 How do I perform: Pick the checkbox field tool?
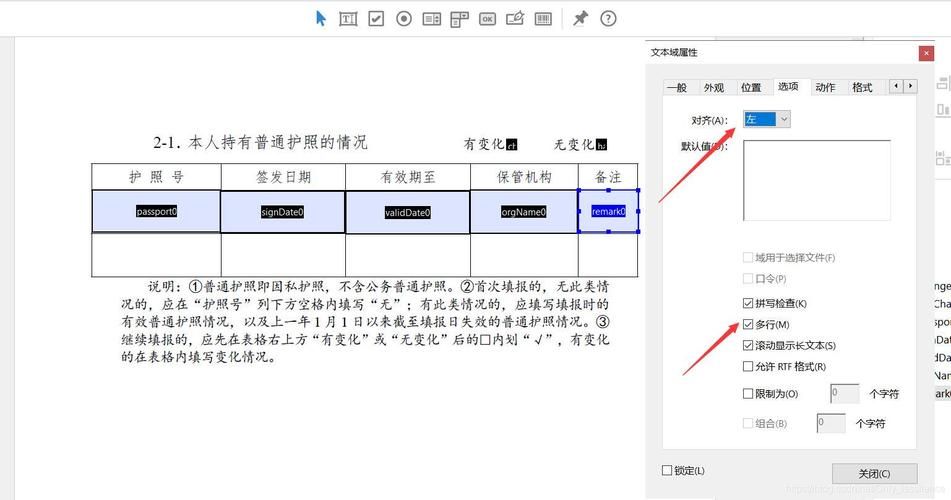point(376,19)
